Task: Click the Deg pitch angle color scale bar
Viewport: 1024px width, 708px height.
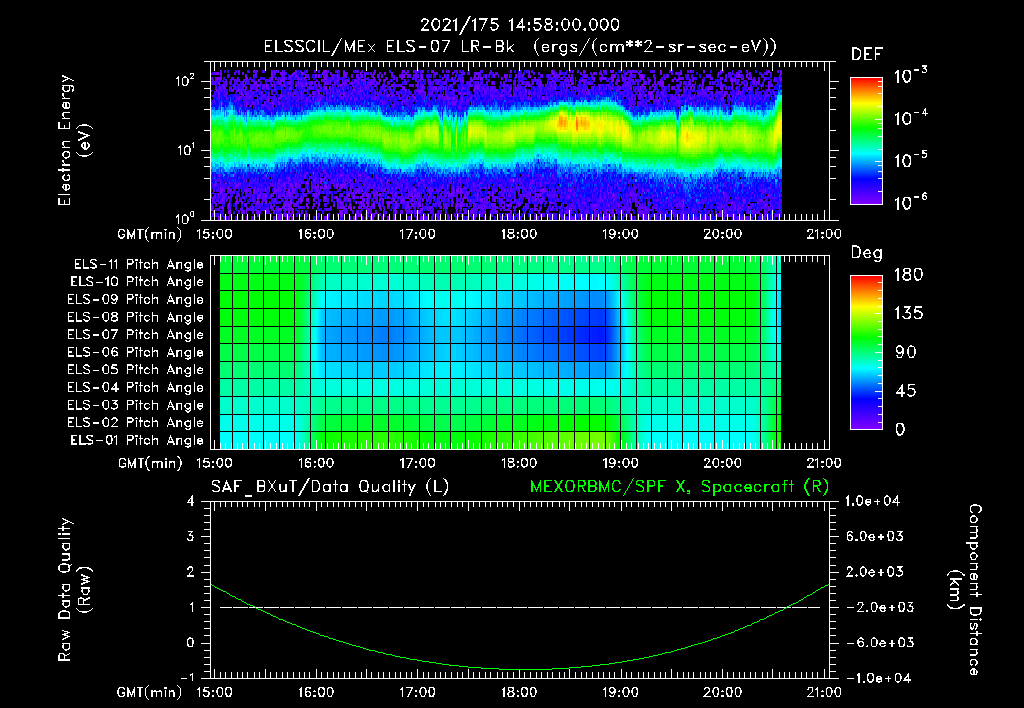Action: [866, 353]
